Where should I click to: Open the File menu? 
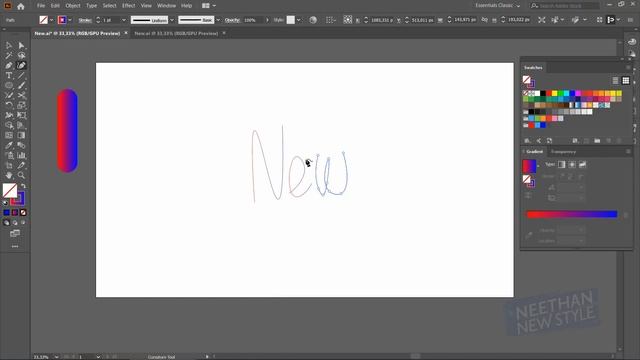click(x=41, y=6)
